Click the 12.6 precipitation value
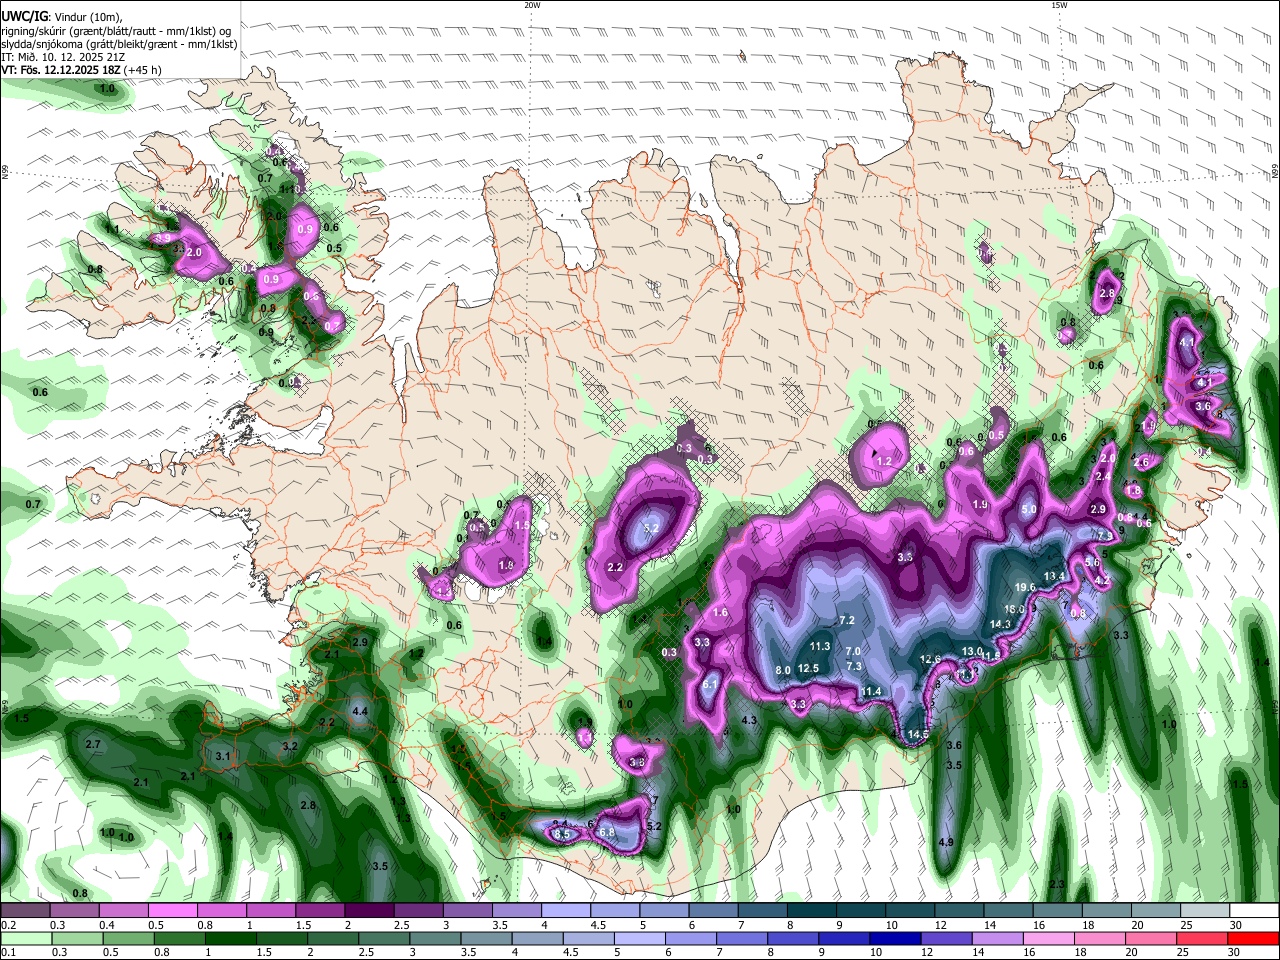This screenshot has height=960, width=1280. 930,659
